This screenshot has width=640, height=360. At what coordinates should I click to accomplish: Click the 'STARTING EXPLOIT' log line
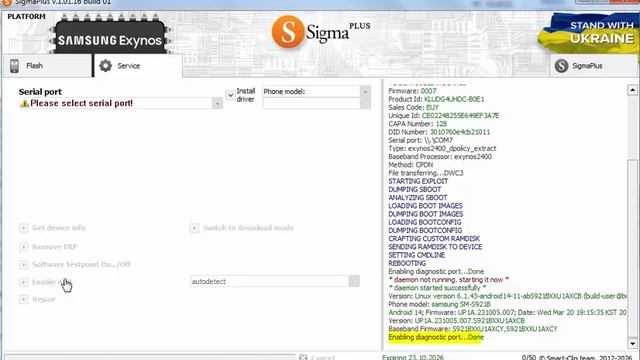tap(418, 181)
